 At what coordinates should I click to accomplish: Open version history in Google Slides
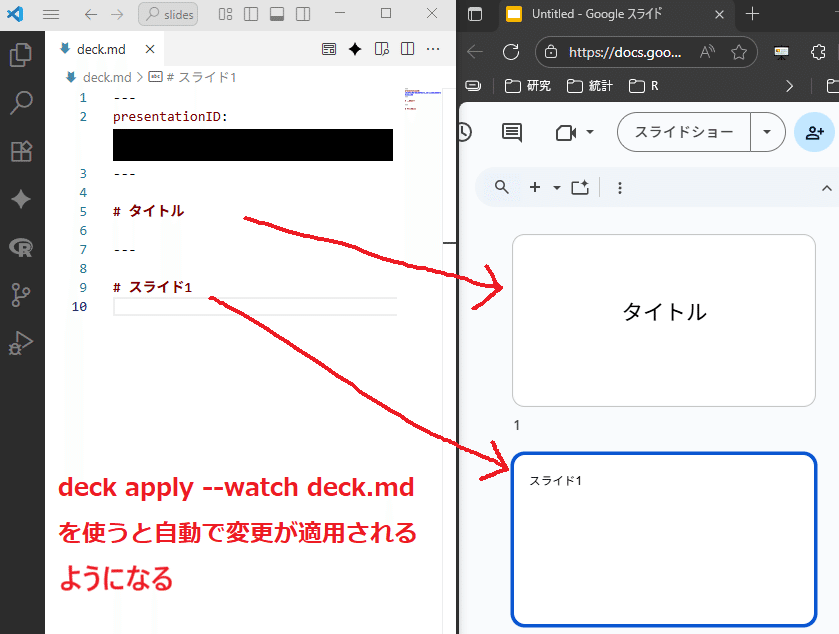tap(464, 132)
